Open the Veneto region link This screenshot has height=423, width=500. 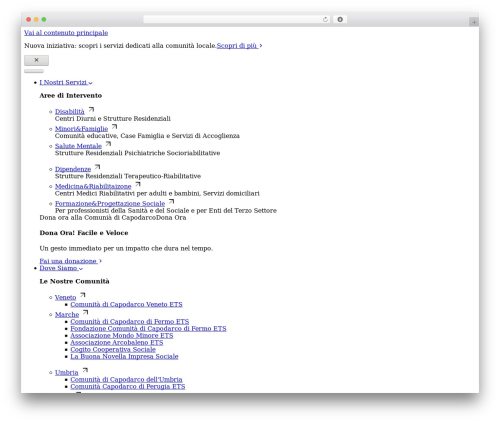[65, 298]
